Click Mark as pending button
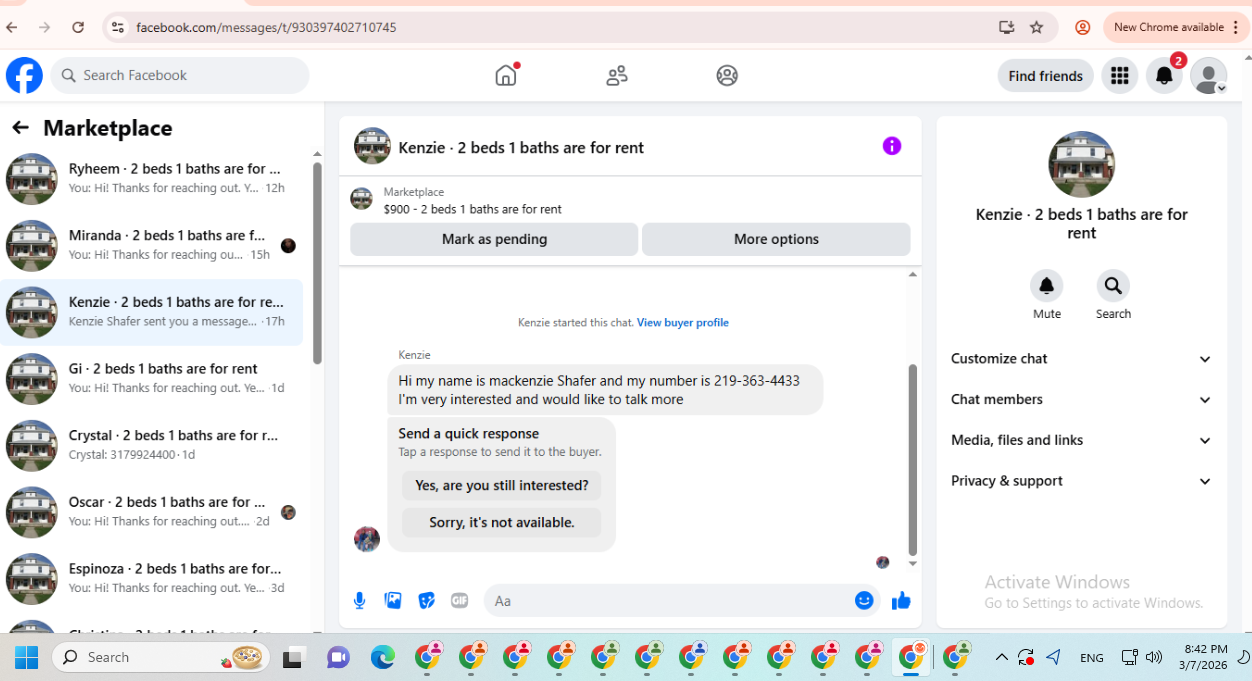This screenshot has width=1252, height=681. tap(494, 239)
